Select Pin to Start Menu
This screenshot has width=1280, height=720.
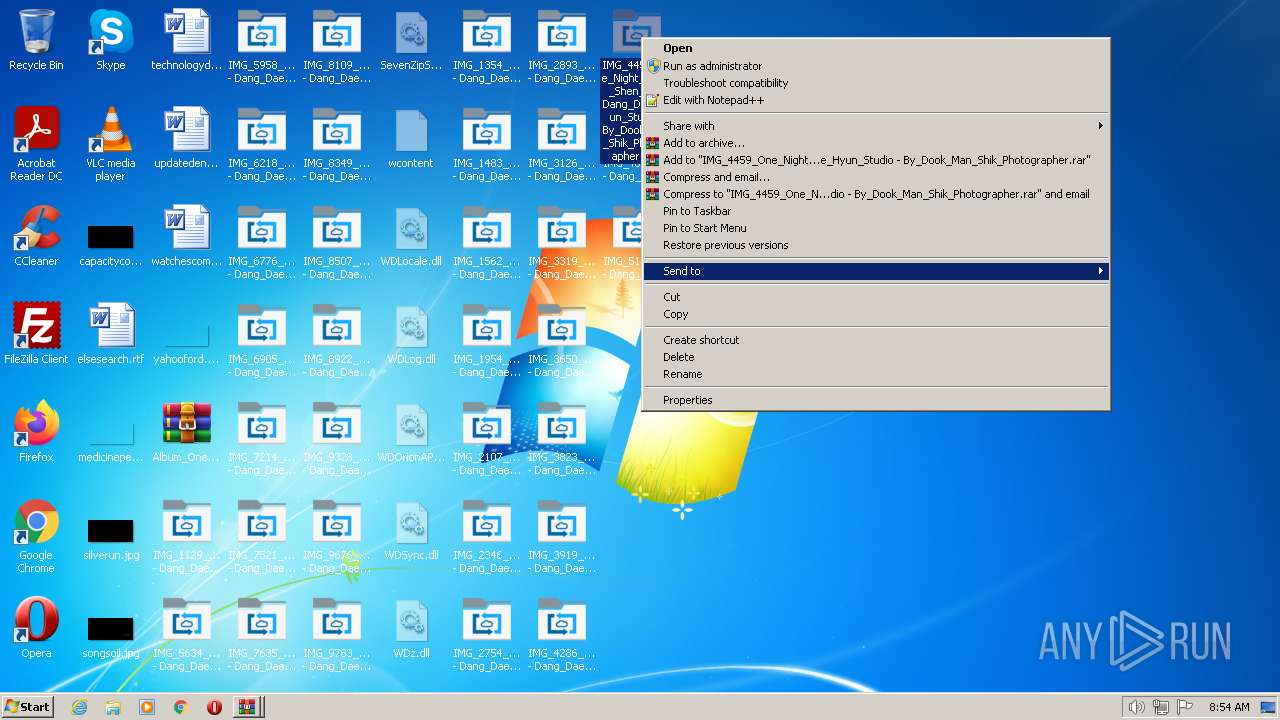point(876,228)
